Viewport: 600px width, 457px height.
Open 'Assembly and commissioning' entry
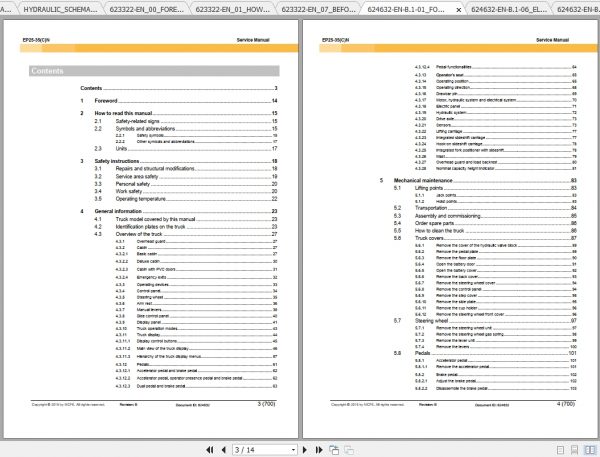448,216
